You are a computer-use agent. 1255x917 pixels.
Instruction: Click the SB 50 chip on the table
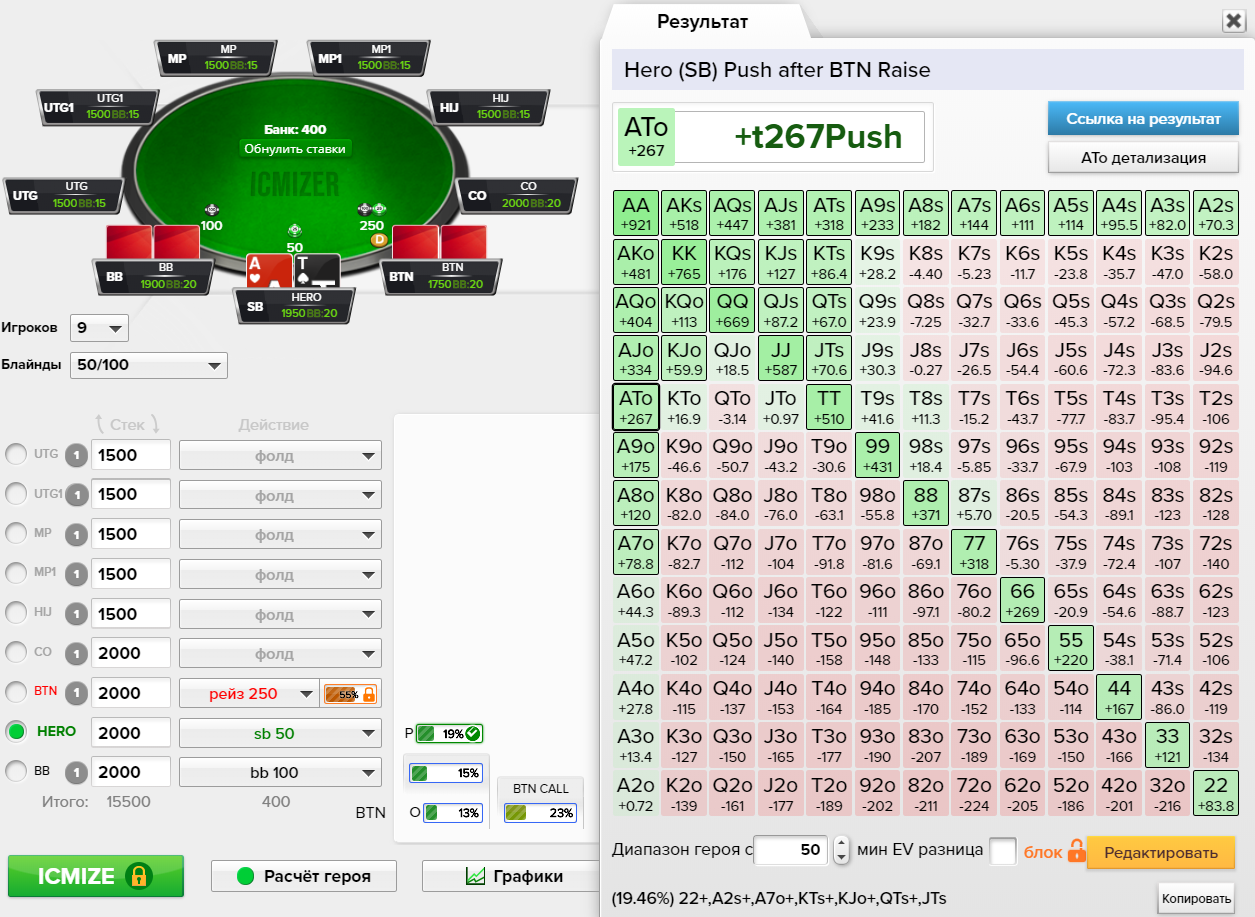(294, 230)
